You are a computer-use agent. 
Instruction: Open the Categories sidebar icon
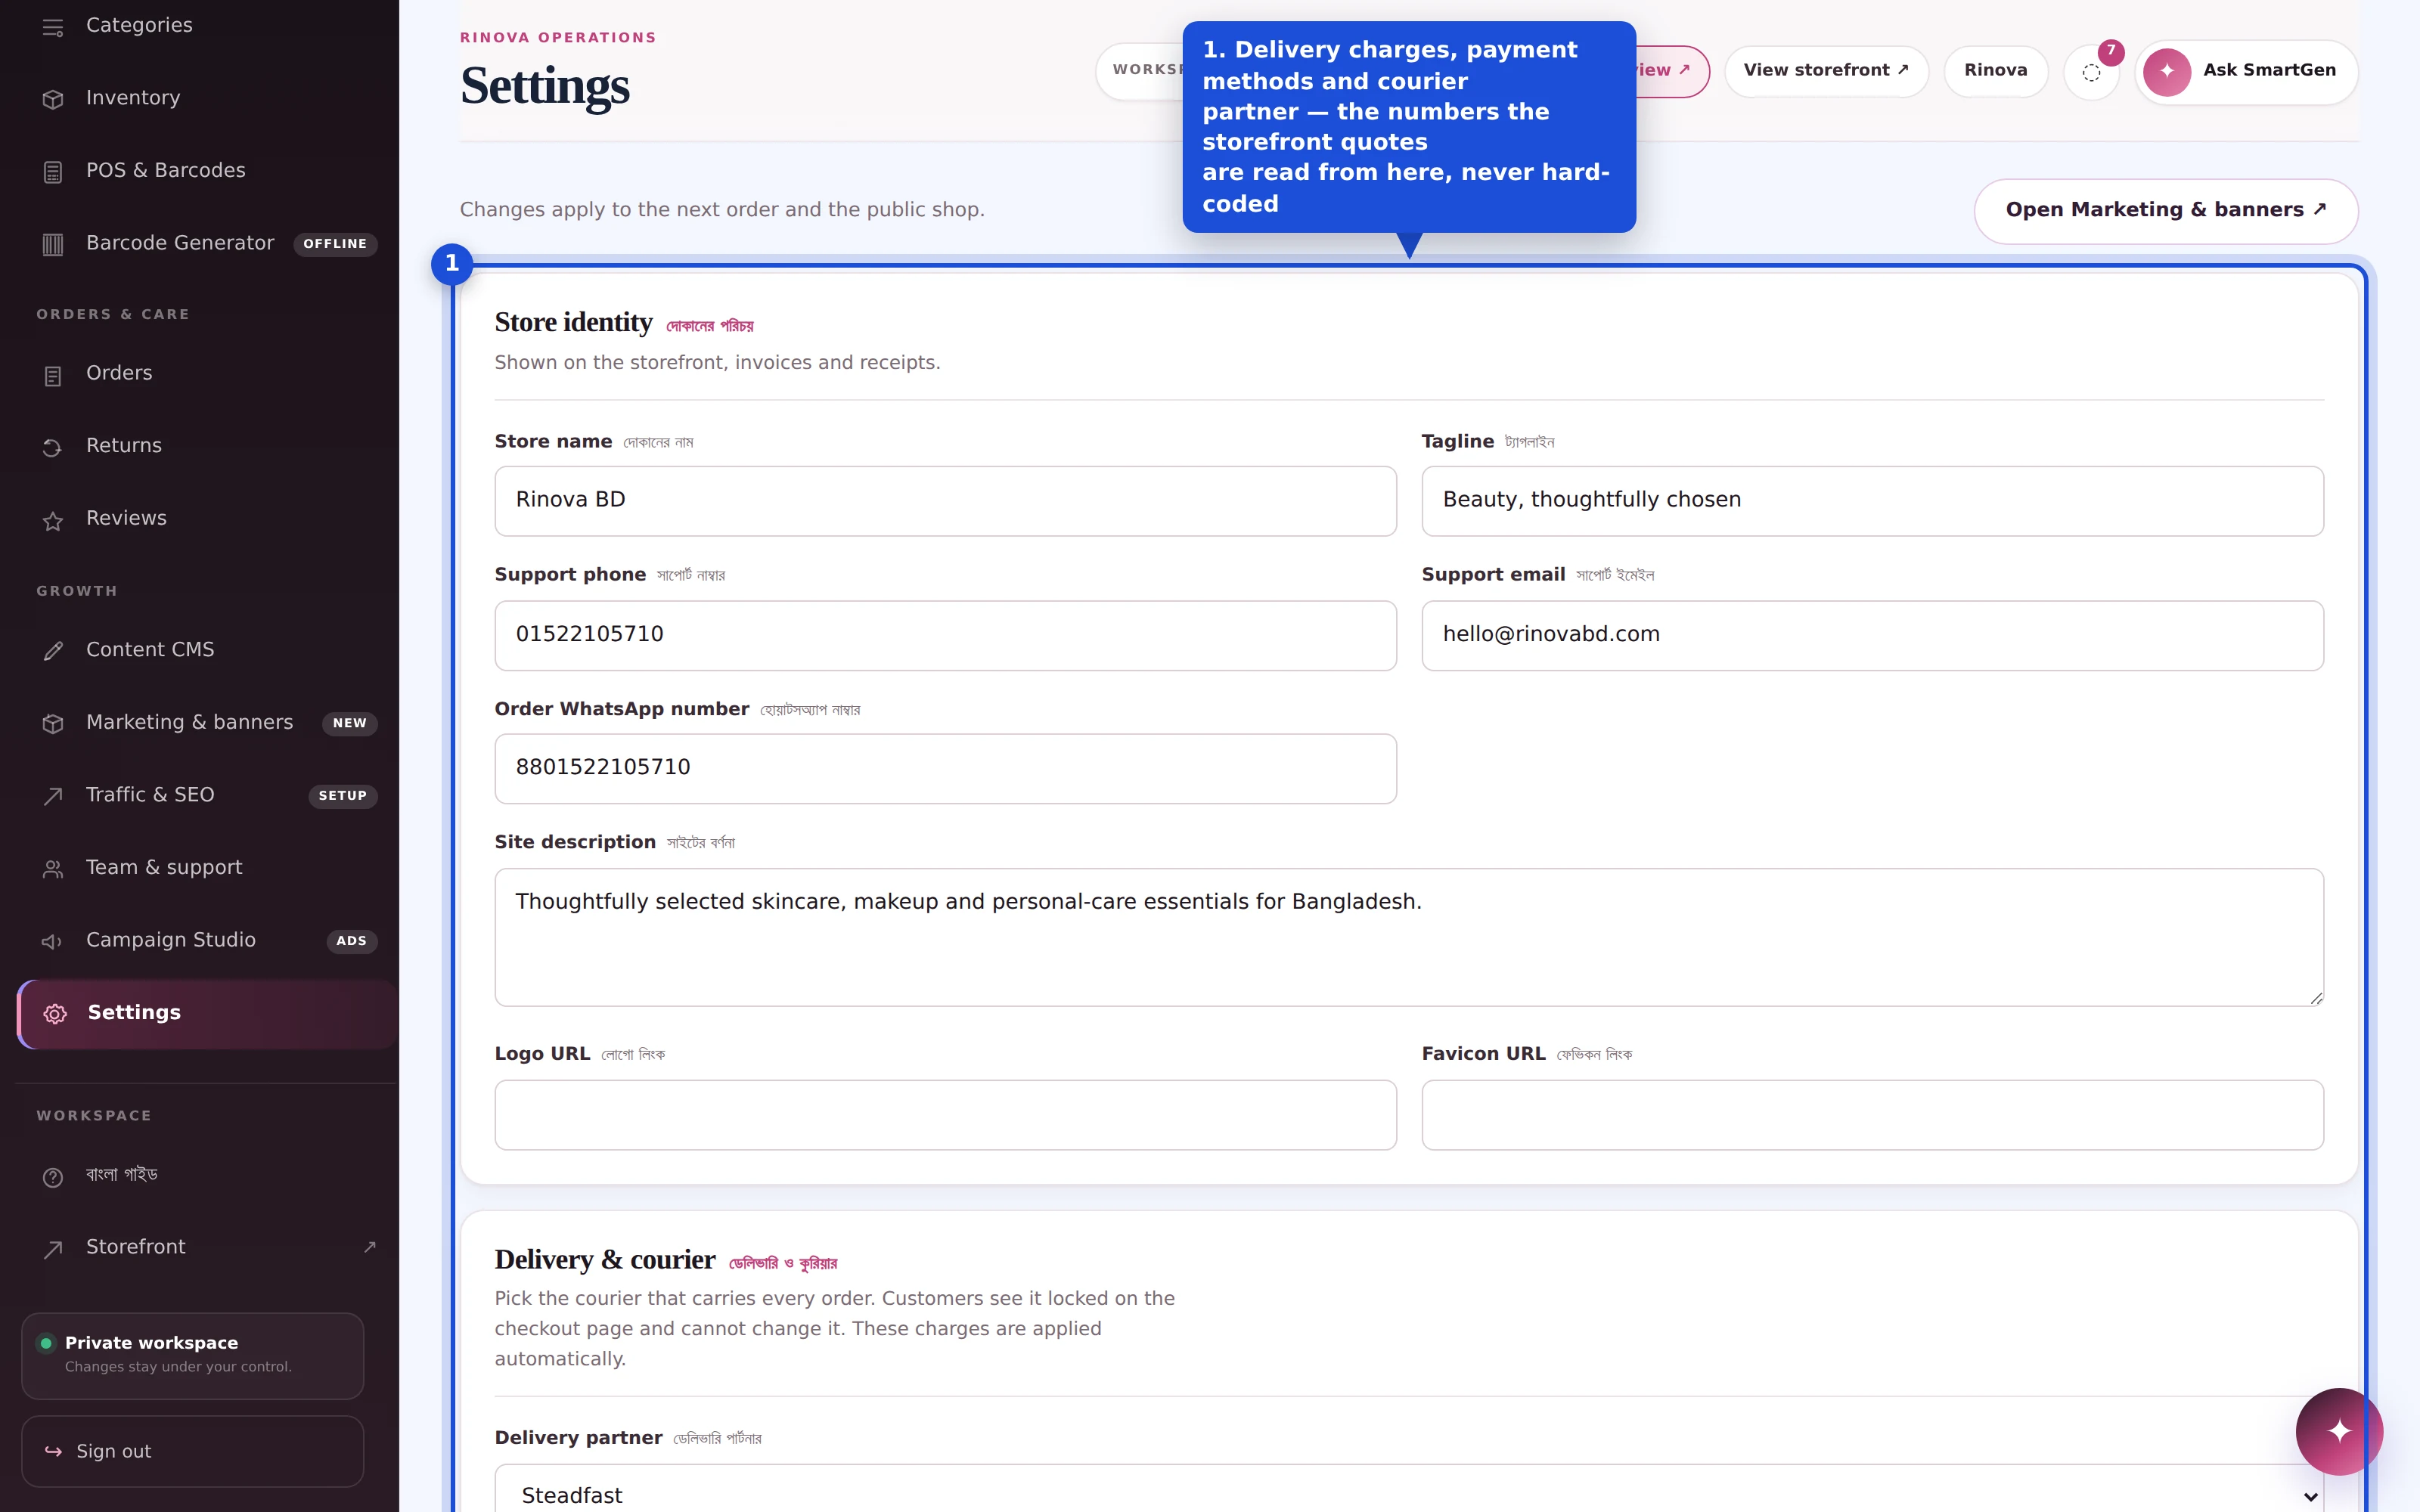point(53,27)
